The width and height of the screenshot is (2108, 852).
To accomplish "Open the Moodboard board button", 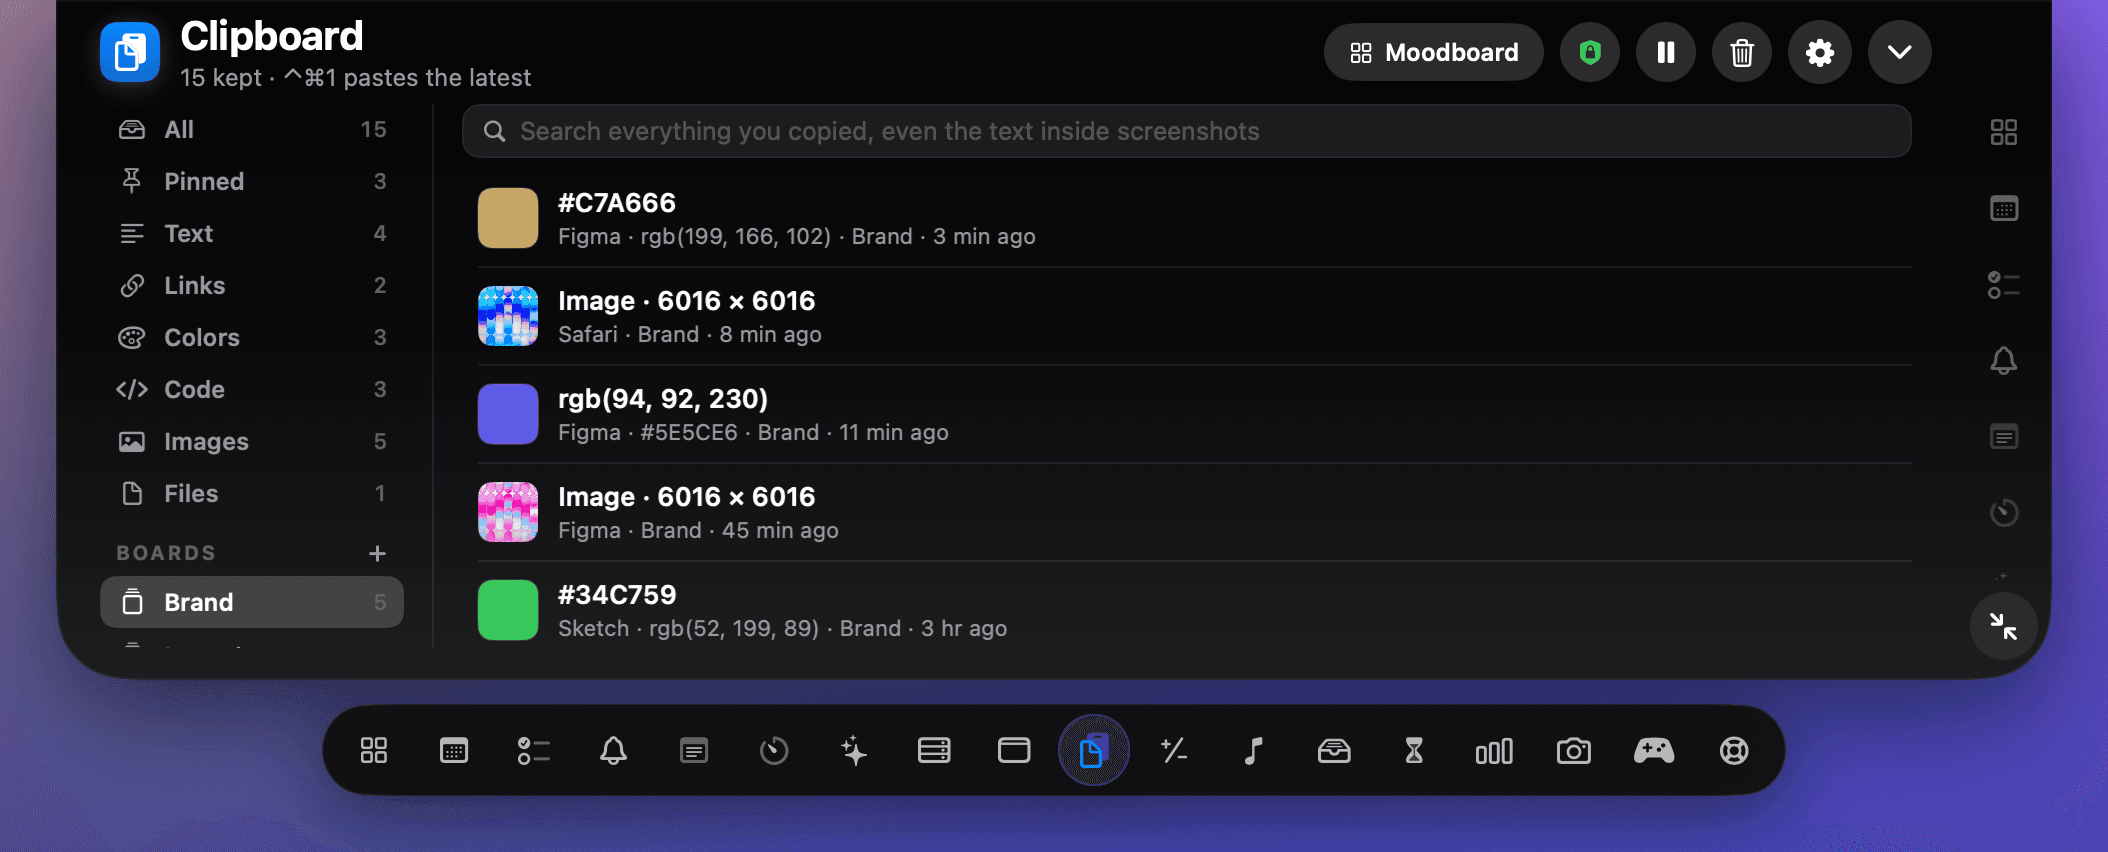I will point(1433,52).
